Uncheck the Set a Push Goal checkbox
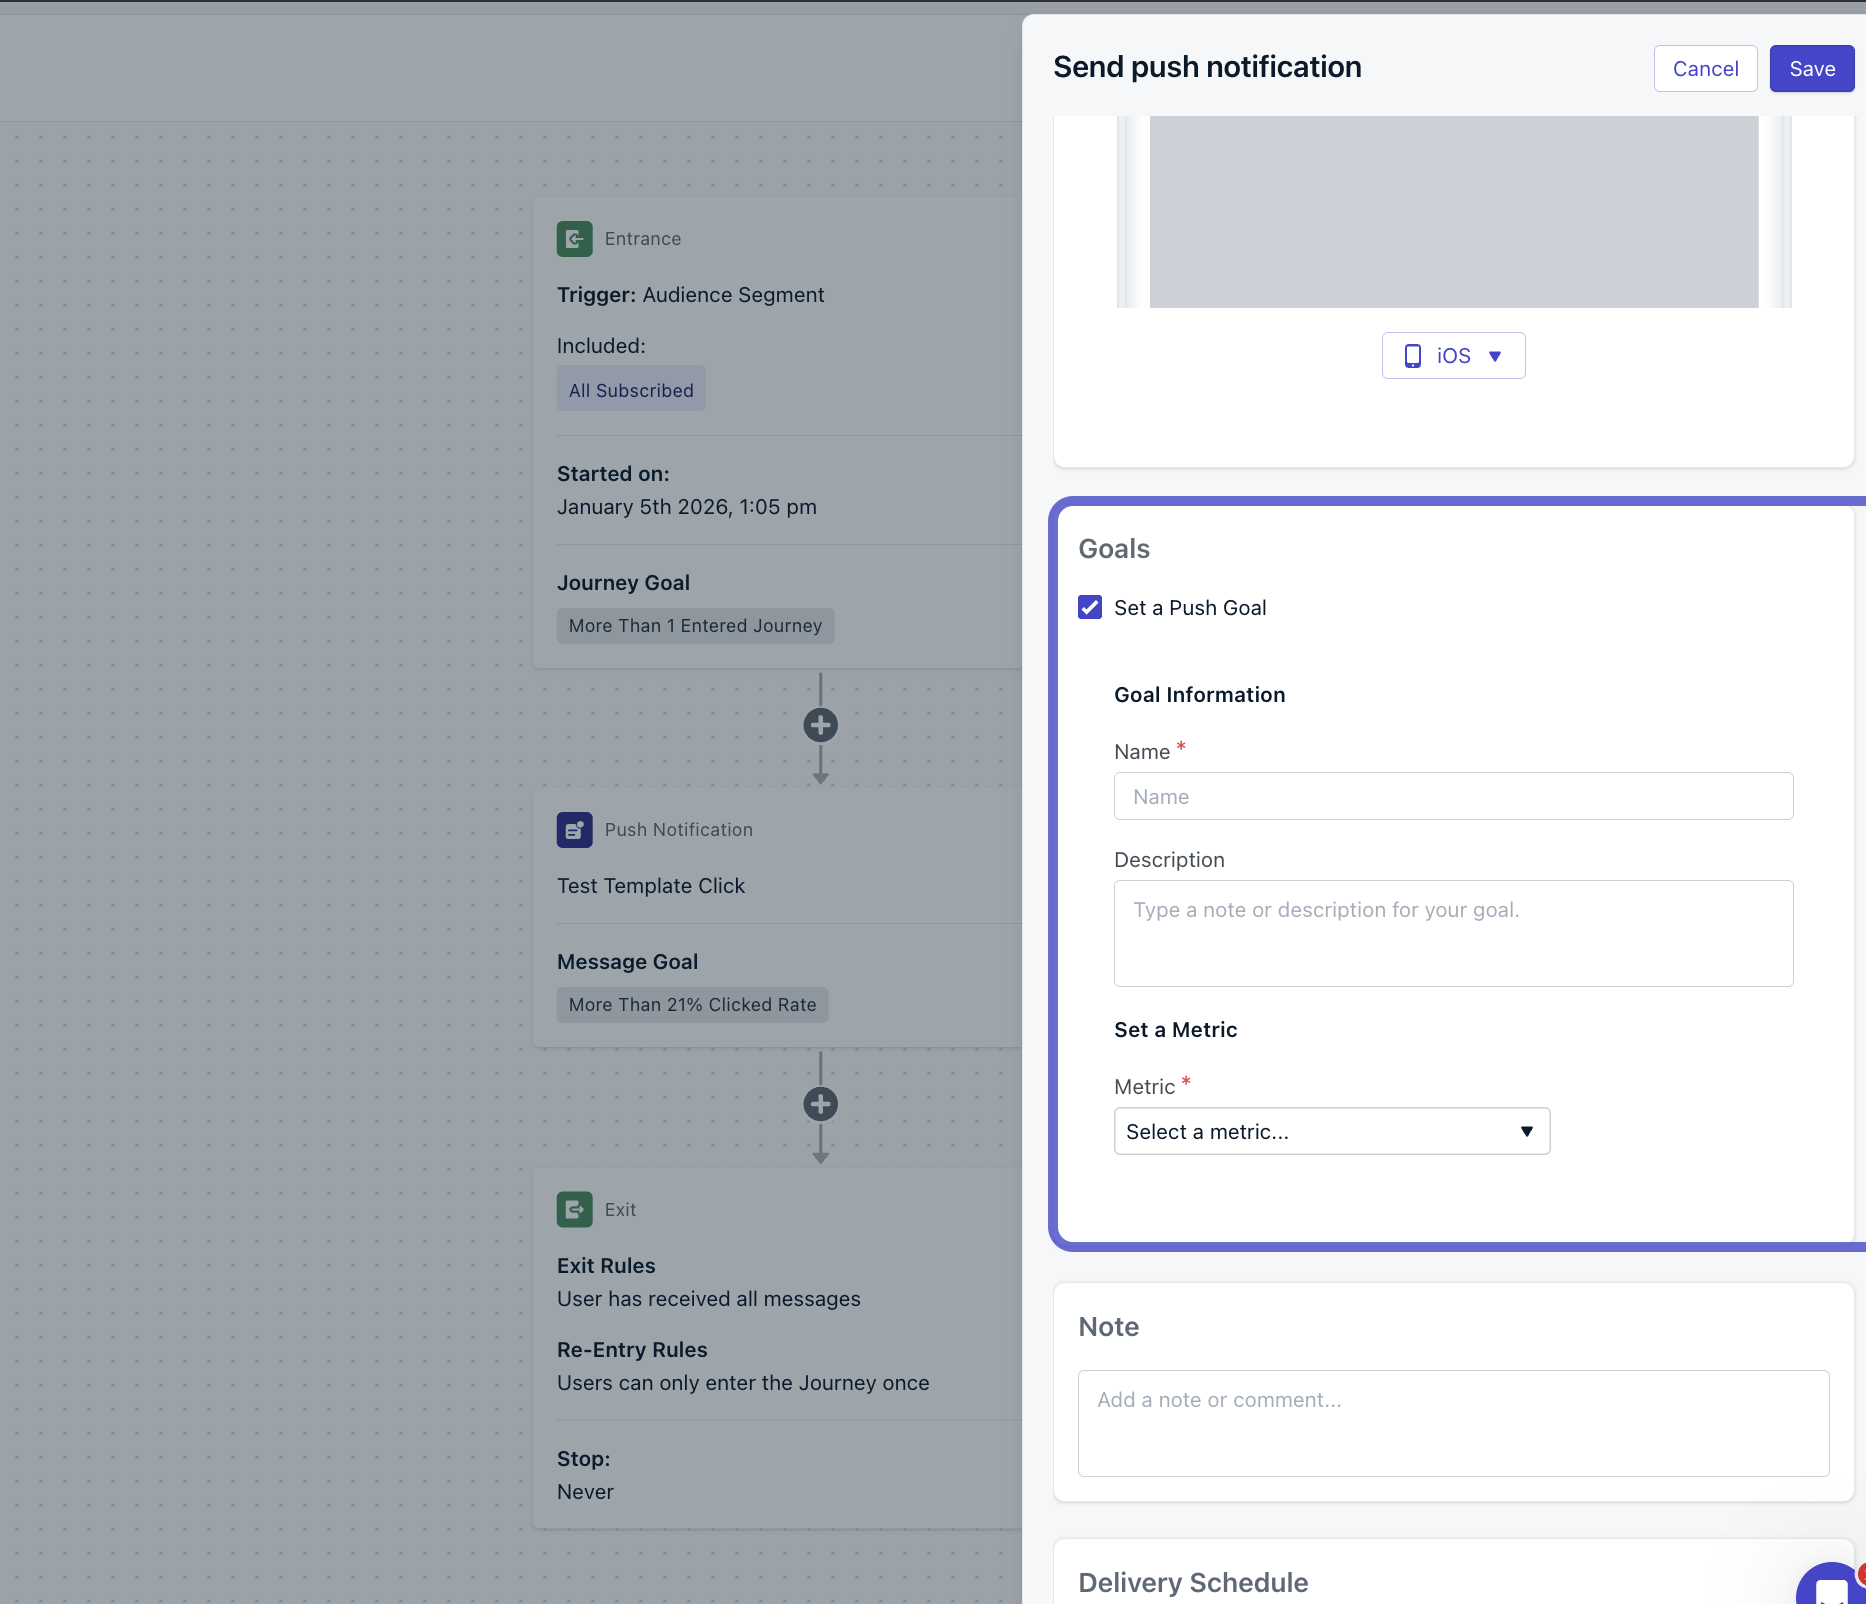This screenshot has width=1866, height=1604. tap(1089, 607)
